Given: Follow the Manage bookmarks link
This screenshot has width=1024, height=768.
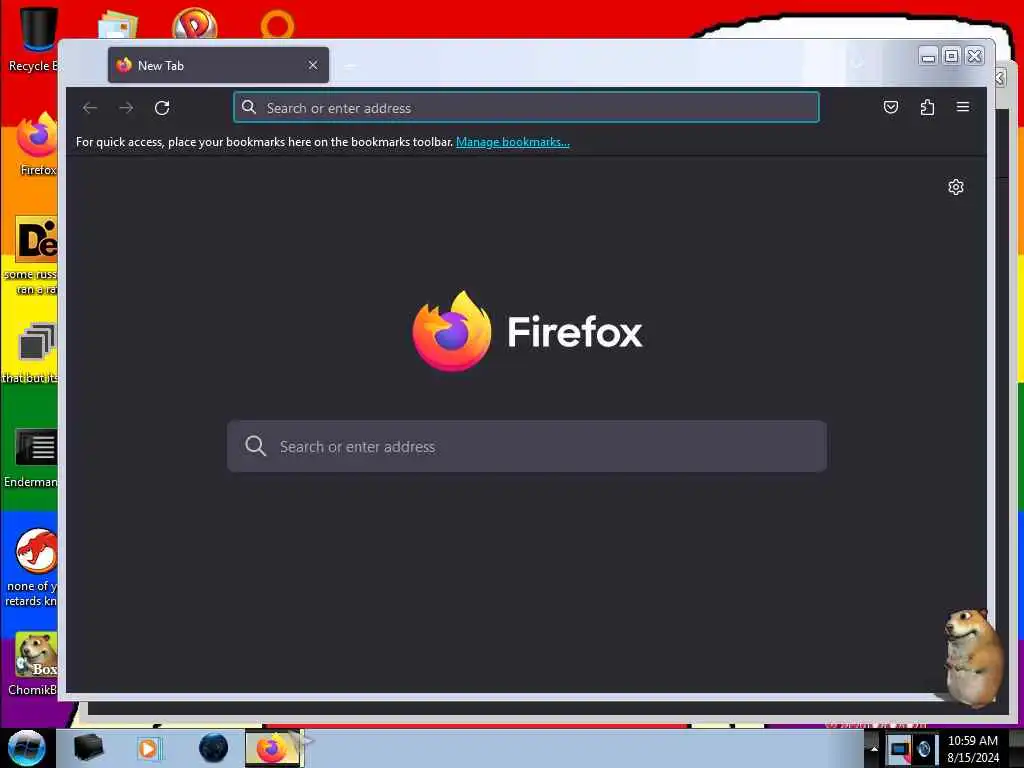Looking at the screenshot, I should click(513, 142).
